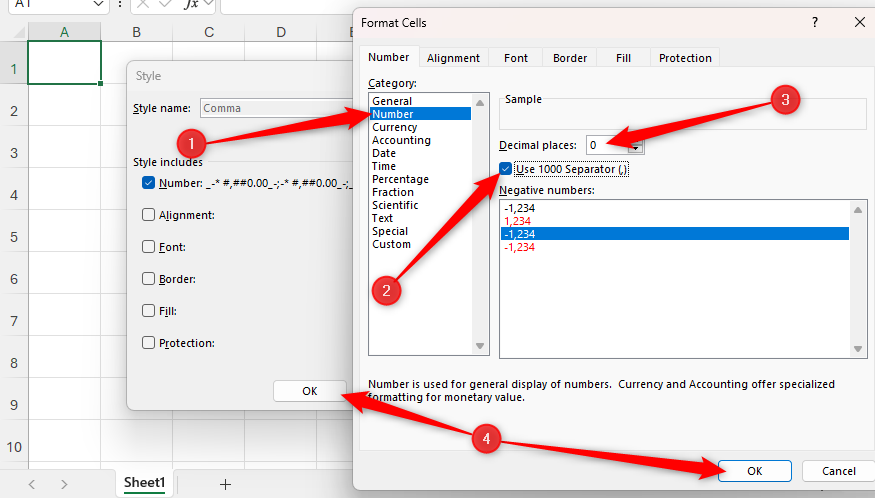Enable the Alignment style checkbox
The image size is (875, 498).
[149, 215]
